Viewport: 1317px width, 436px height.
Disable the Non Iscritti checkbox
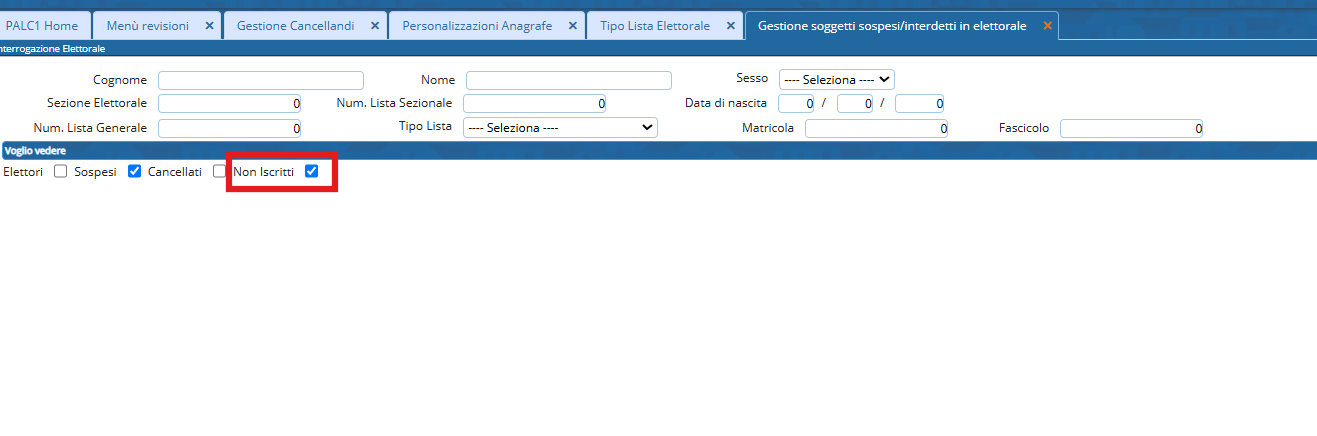click(x=312, y=172)
